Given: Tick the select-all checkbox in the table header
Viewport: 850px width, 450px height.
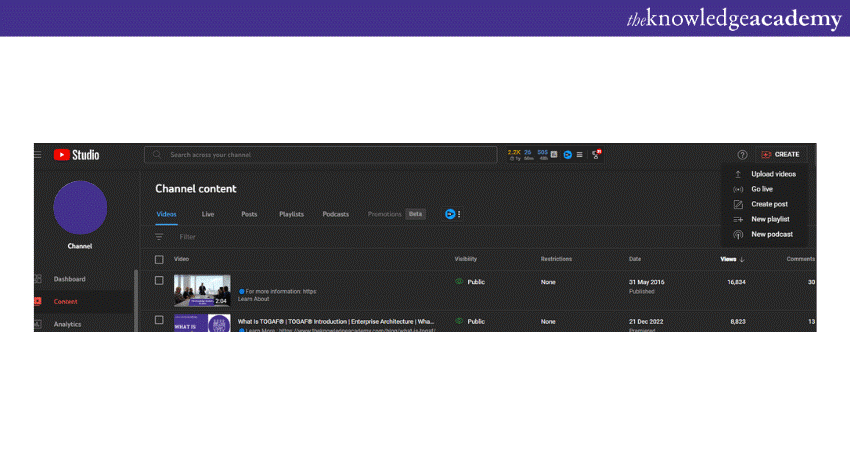Looking at the screenshot, I should (x=159, y=259).
